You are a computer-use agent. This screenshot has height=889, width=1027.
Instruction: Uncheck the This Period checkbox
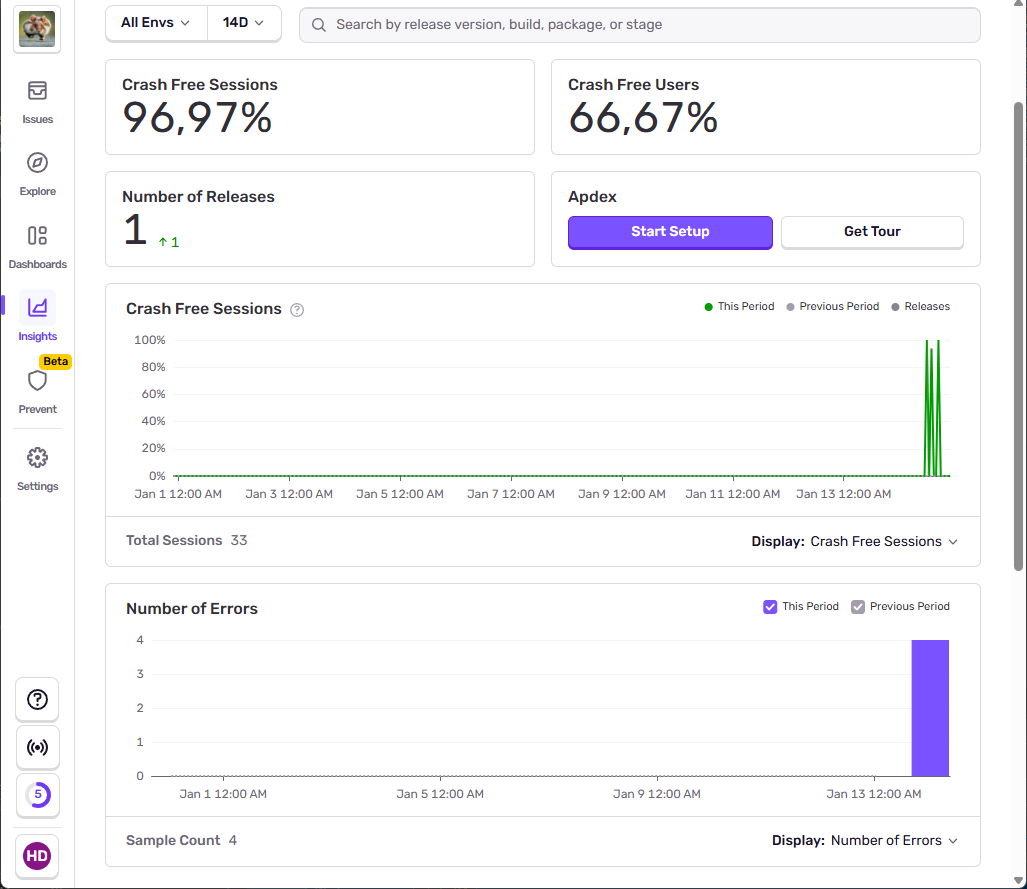pyautogui.click(x=770, y=607)
